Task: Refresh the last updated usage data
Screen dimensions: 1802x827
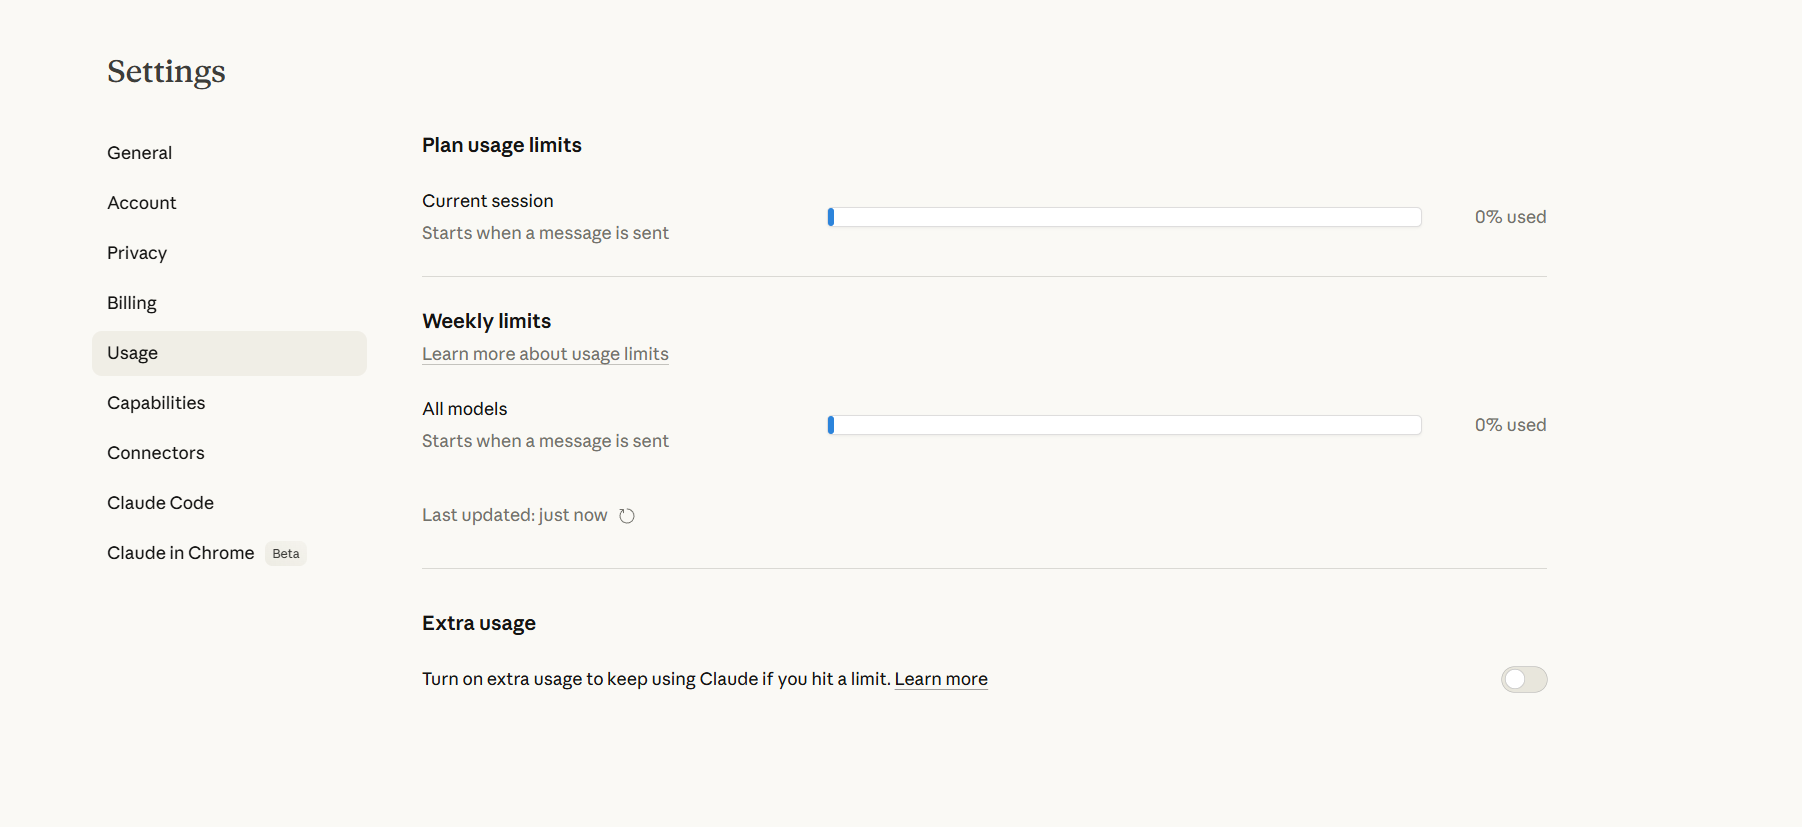Action: click(x=627, y=516)
